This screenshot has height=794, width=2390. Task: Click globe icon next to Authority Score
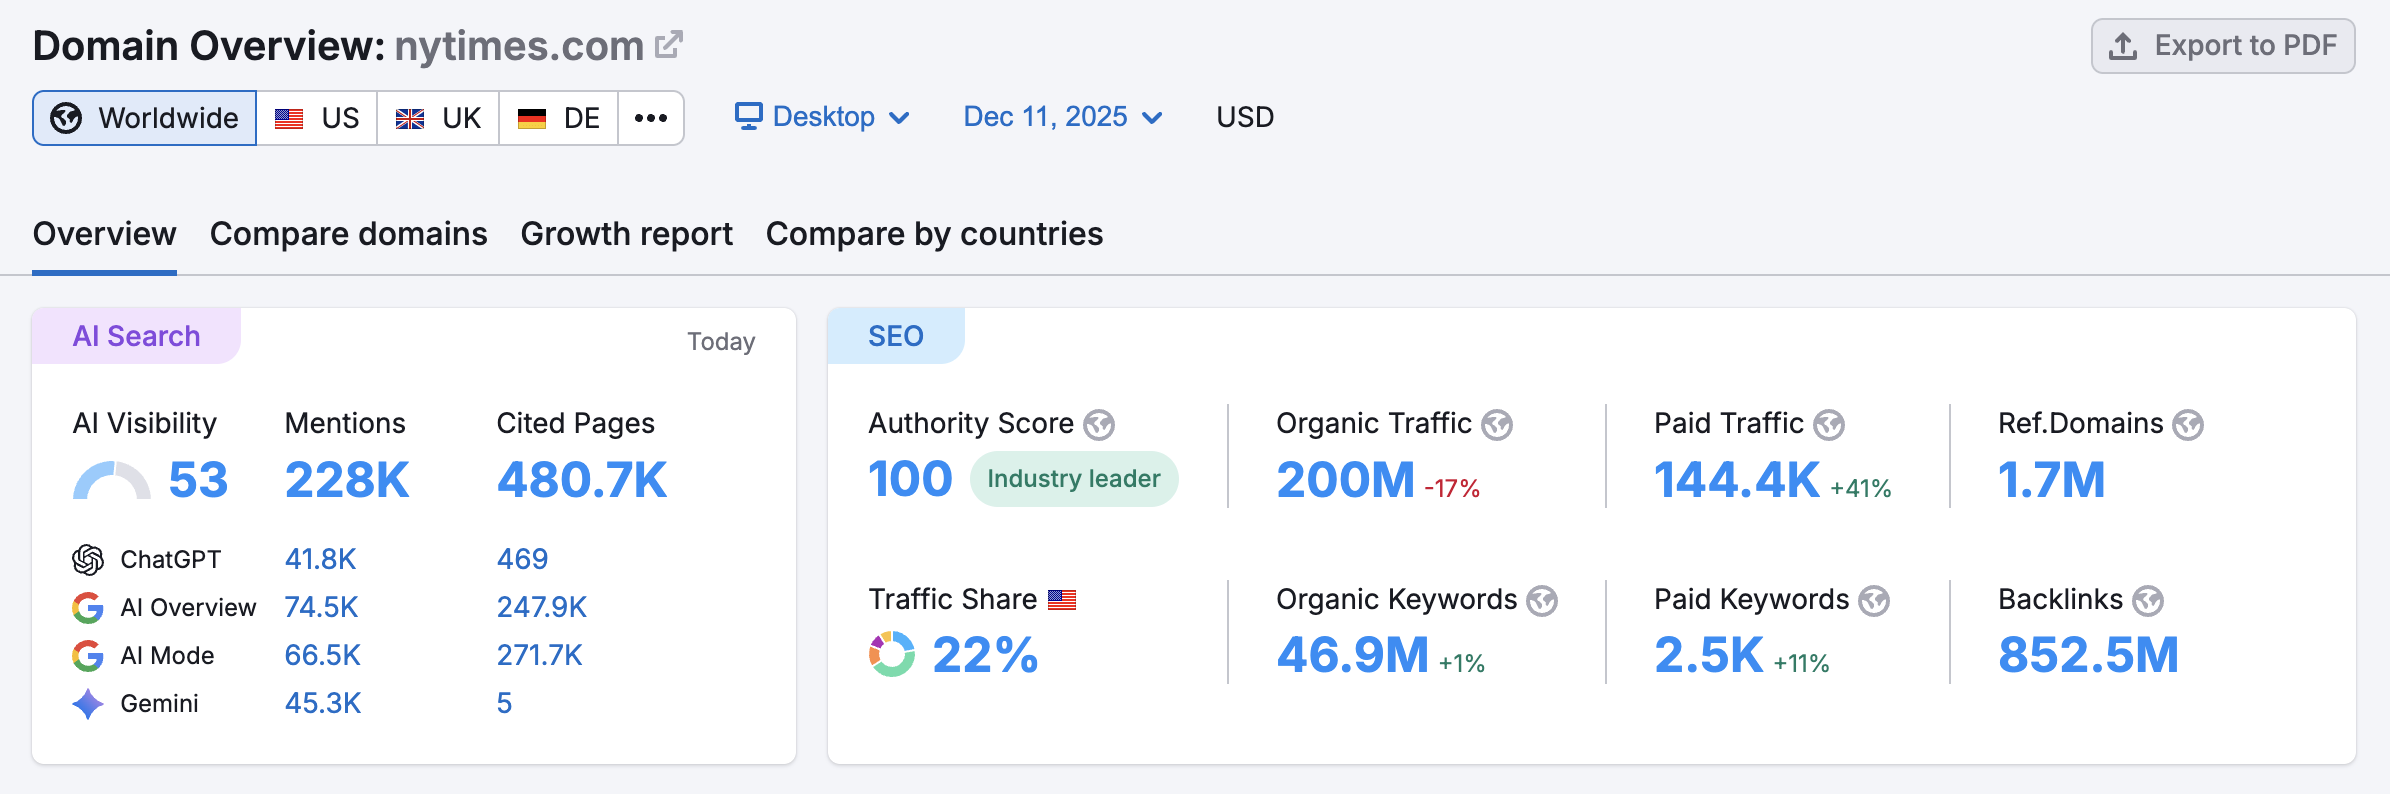[1099, 425]
